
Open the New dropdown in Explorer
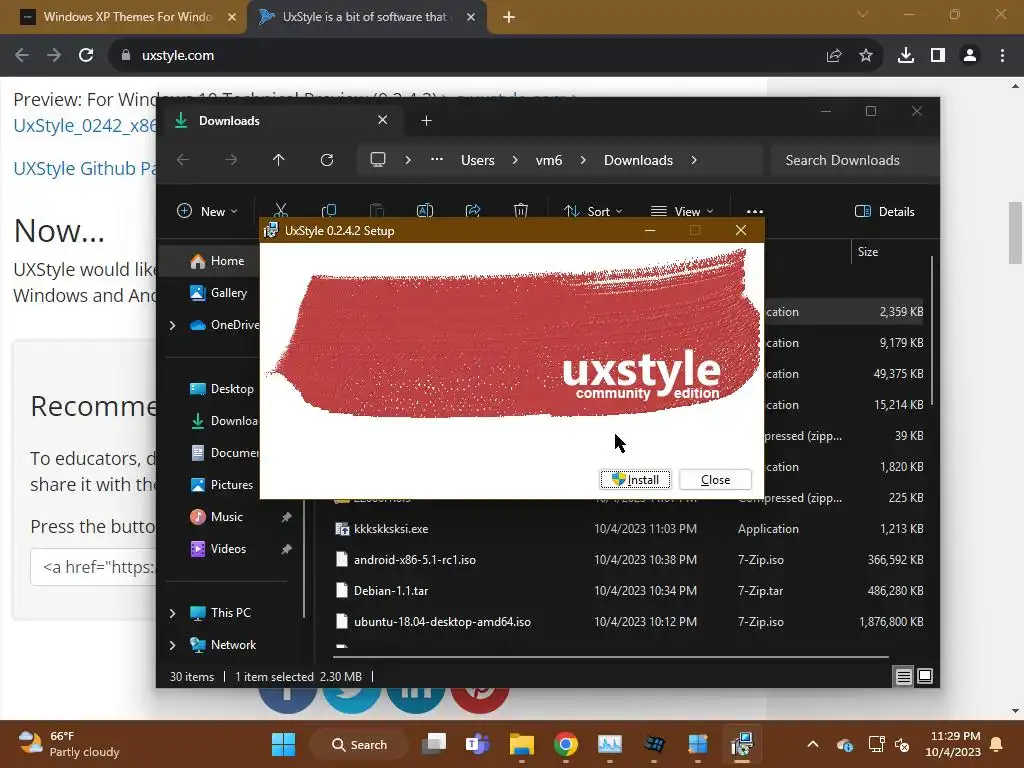click(x=208, y=211)
